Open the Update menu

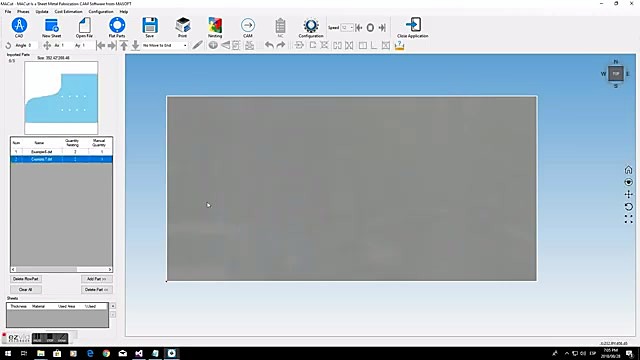point(42,11)
